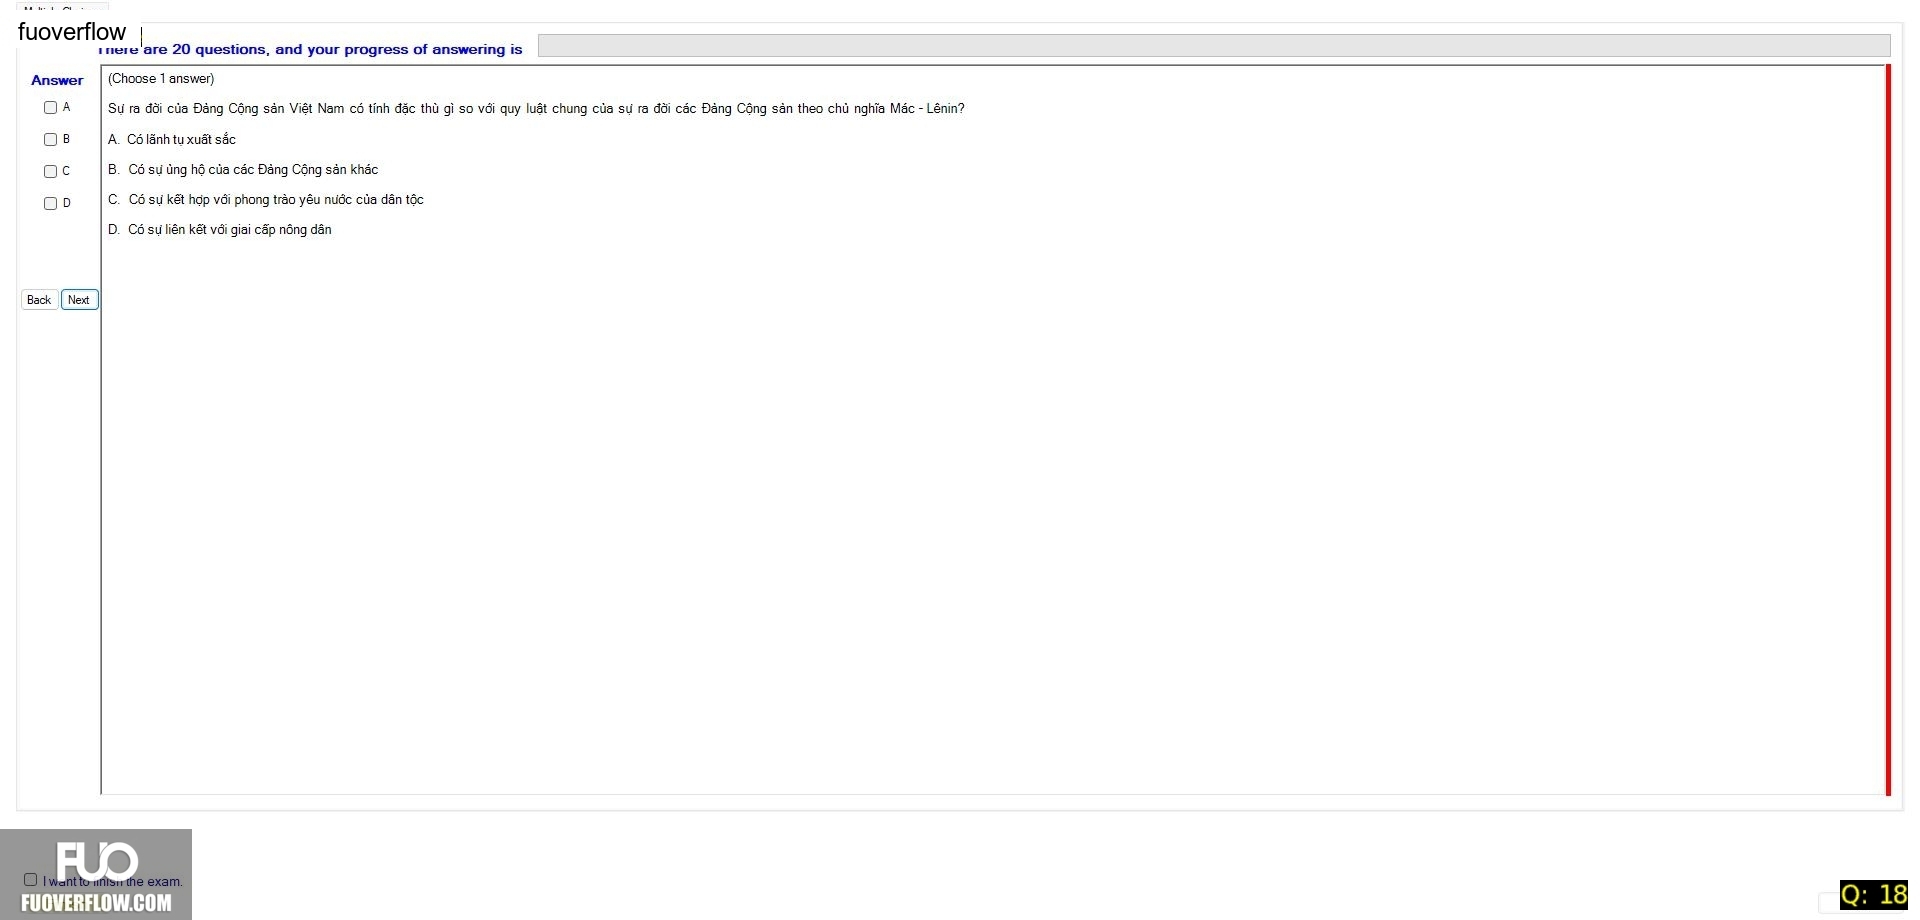The width and height of the screenshot is (1920, 920).
Task: Check answer option B checkbox
Action: point(50,140)
